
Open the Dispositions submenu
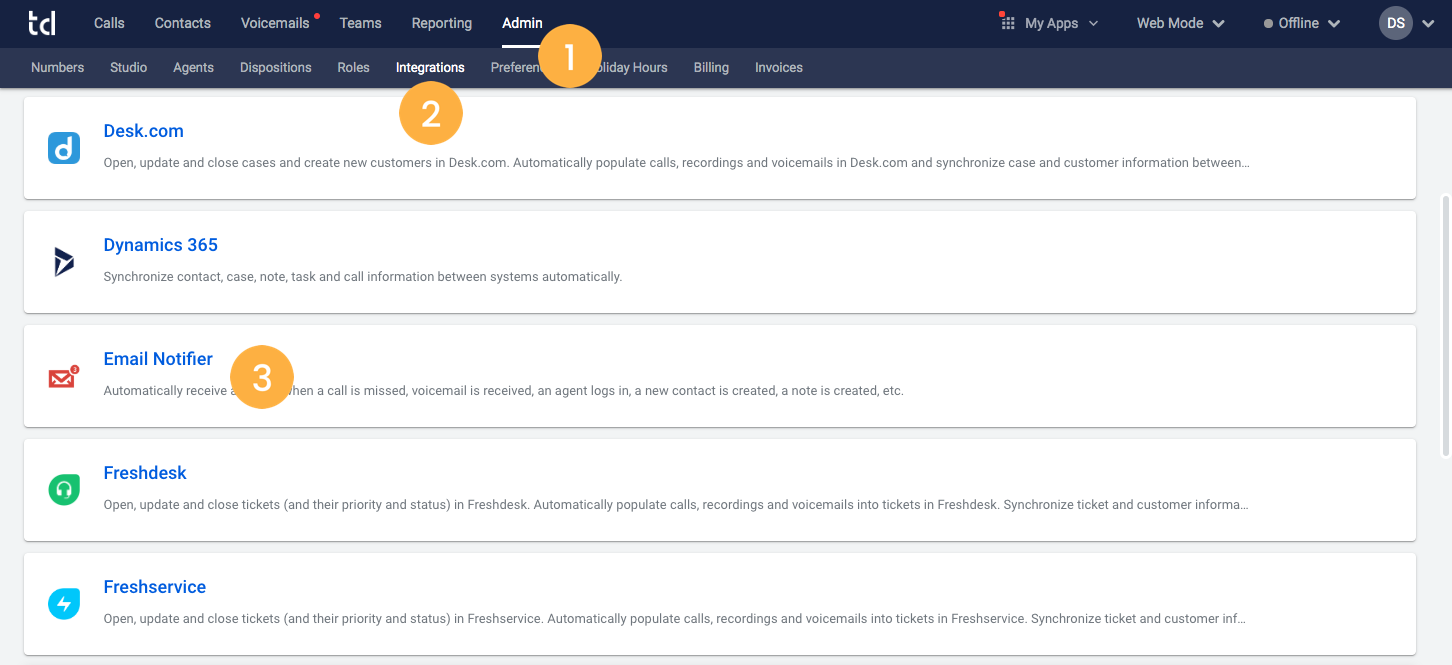pyautogui.click(x=276, y=68)
